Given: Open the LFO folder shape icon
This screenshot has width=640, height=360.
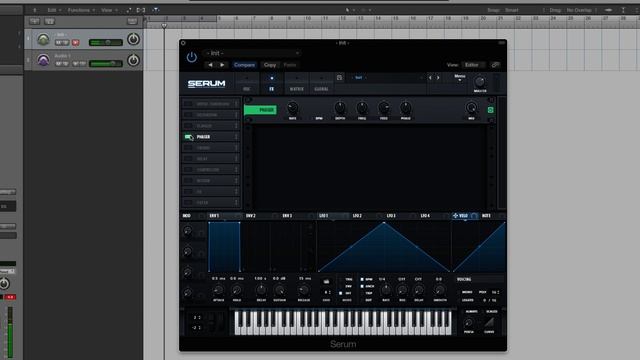Looking at the screenshot, I should point(326,282).
